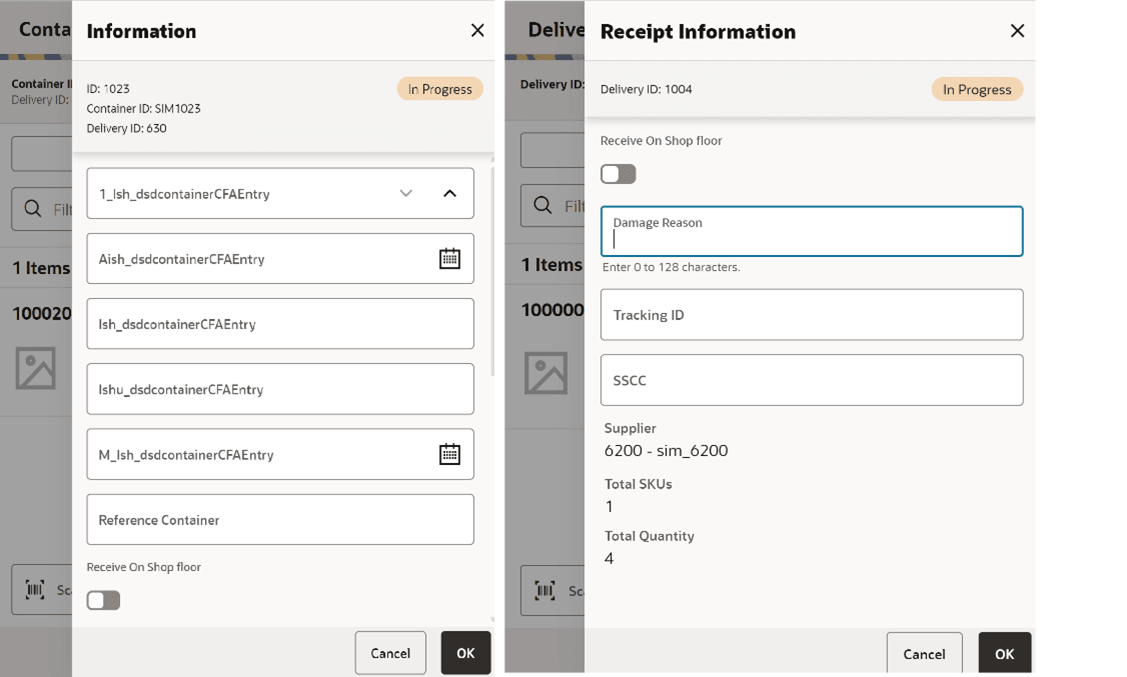
Task: Expand 1_Ish_dsdcontainerCFAEntry dropdown with down chevron
Action: point(406,193)
